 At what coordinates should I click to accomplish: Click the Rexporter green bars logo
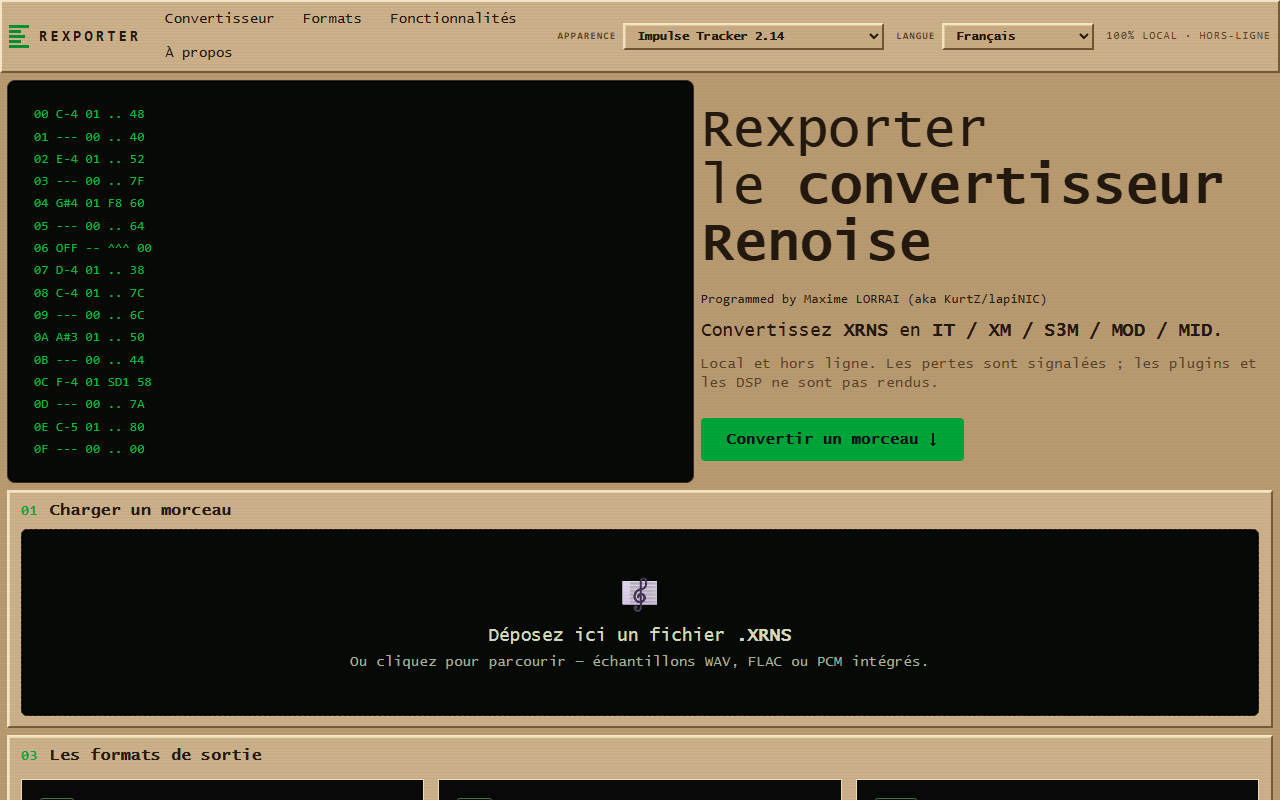19,36
